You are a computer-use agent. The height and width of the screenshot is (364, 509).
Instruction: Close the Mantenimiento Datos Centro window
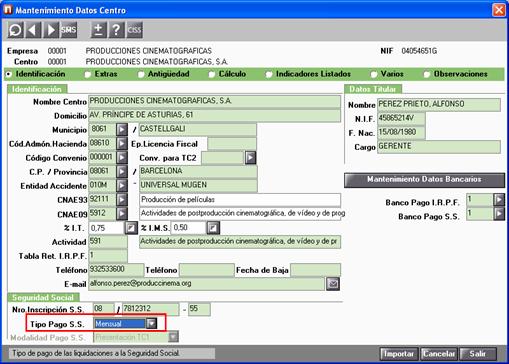coord(499,10)
